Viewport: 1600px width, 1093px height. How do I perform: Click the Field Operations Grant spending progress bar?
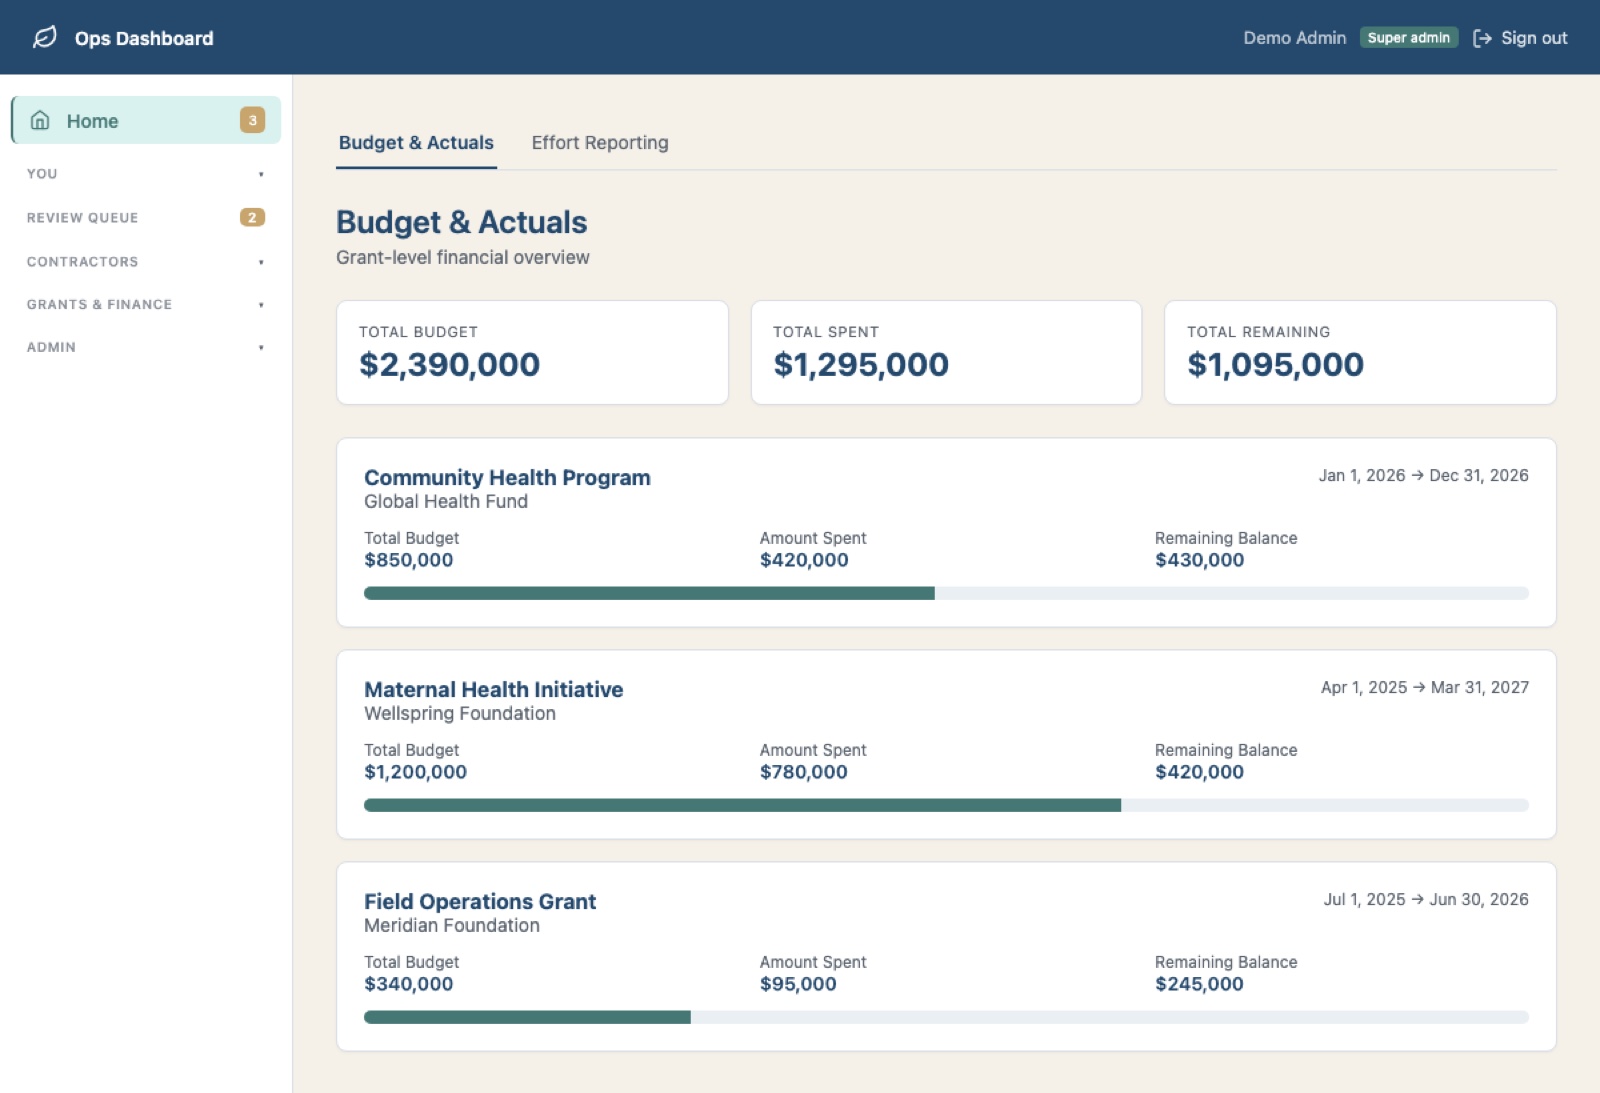[x=946, y=1017]
